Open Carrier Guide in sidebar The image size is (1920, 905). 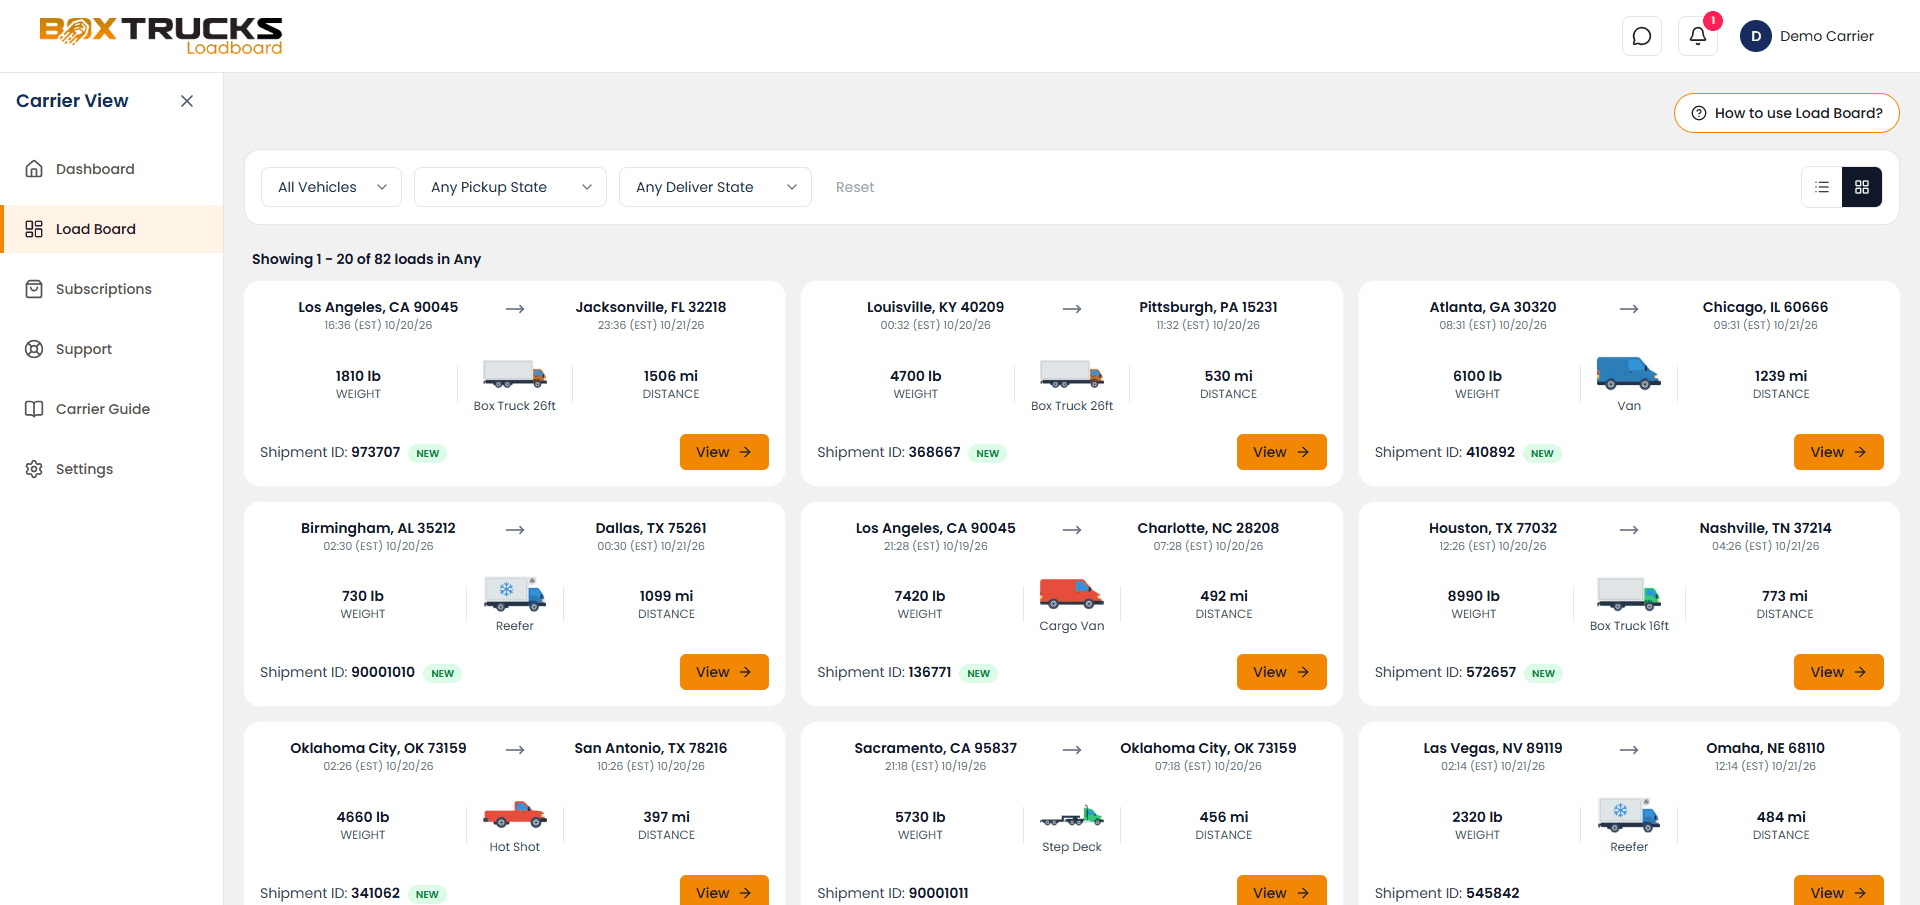pyautogui.click(x=112, y=409)
